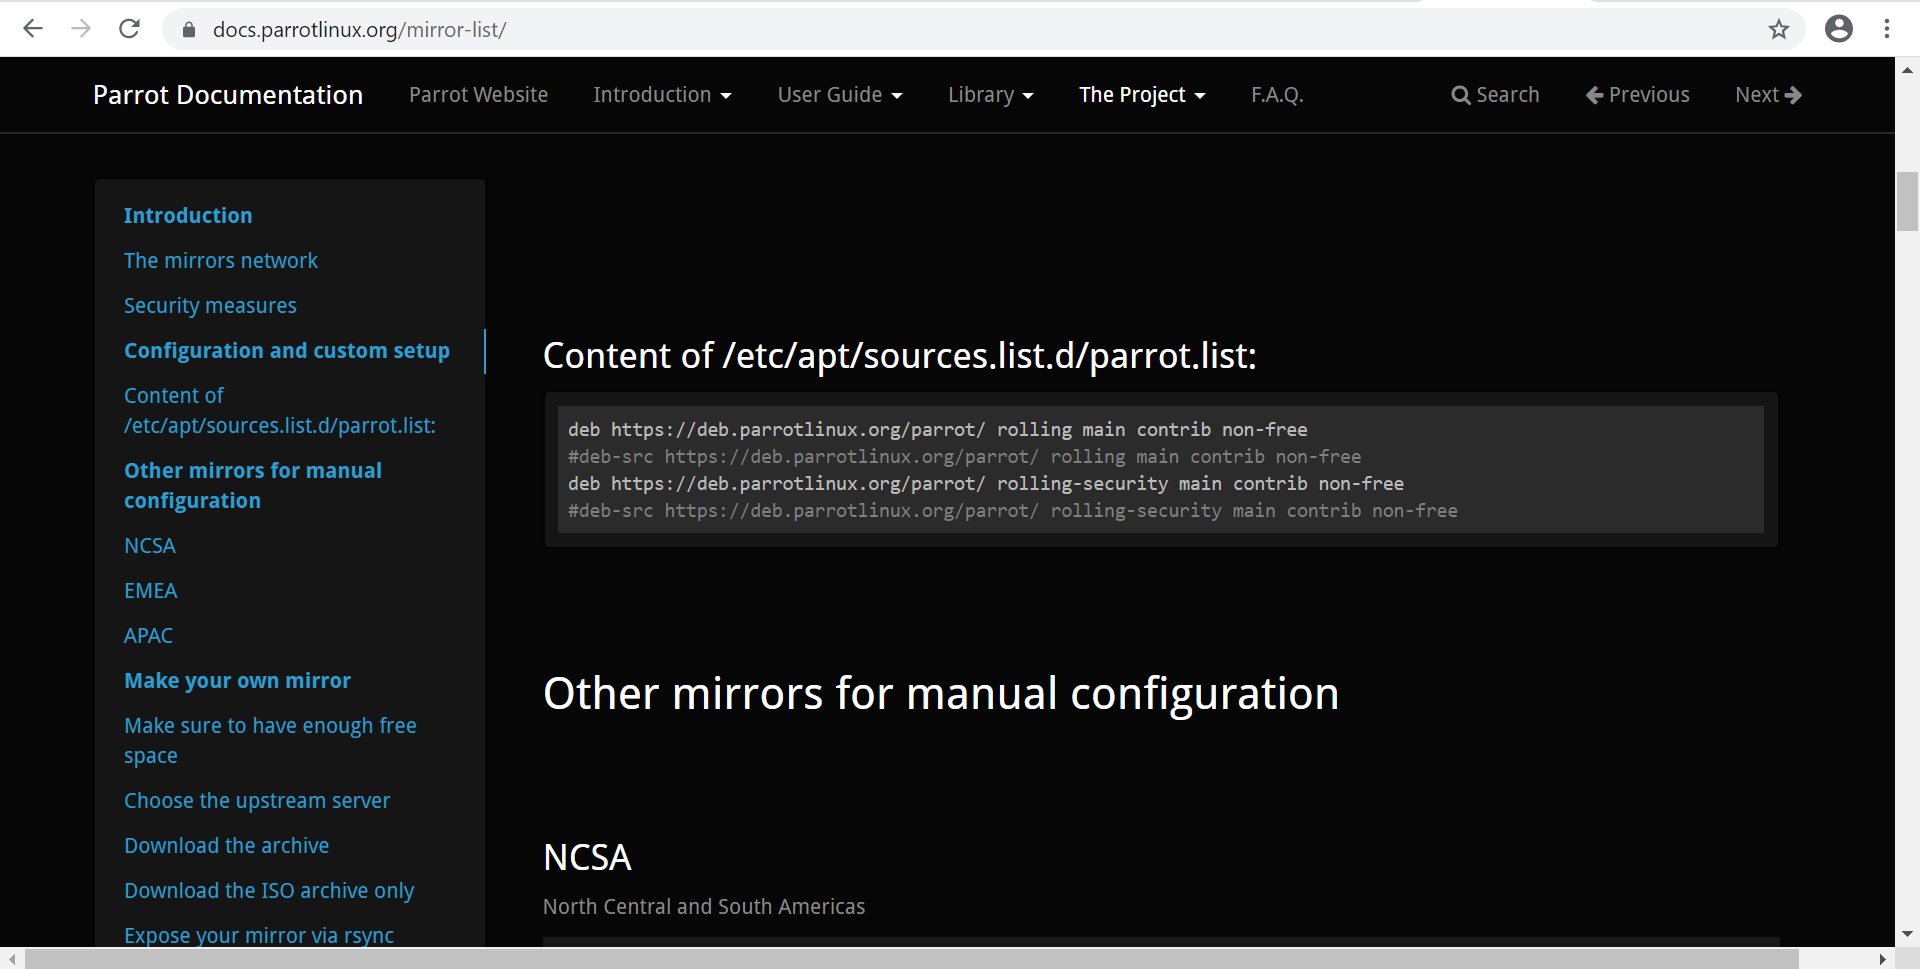Open the Chrome three-dot menu
The width and height of the screenshot is (1920, 969).
pos(1886,29)
